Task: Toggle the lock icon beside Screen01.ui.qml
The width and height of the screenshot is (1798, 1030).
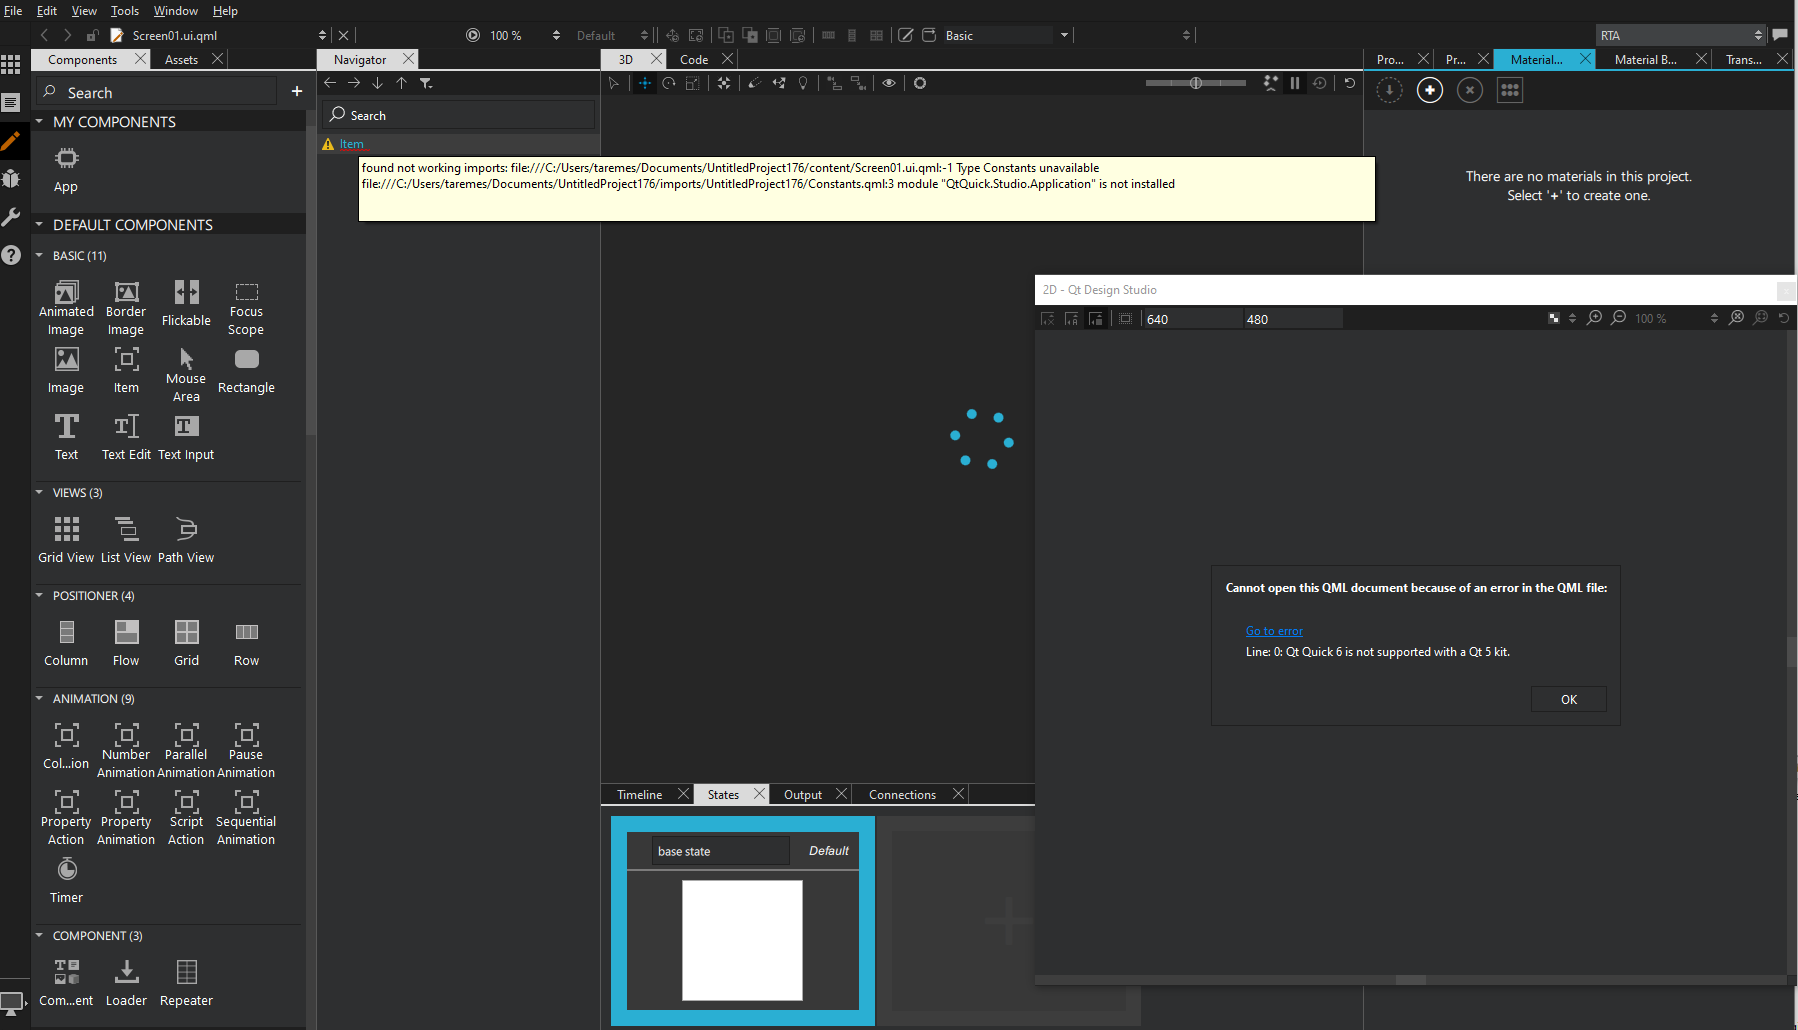Action: click(92, 35)
